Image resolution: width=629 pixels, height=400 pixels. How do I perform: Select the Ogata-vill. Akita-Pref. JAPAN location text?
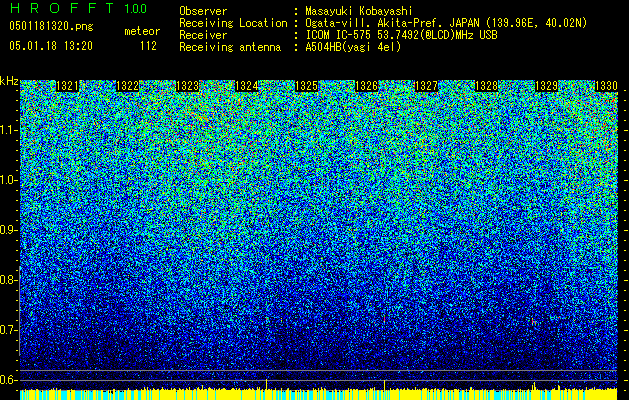point(446,23)
